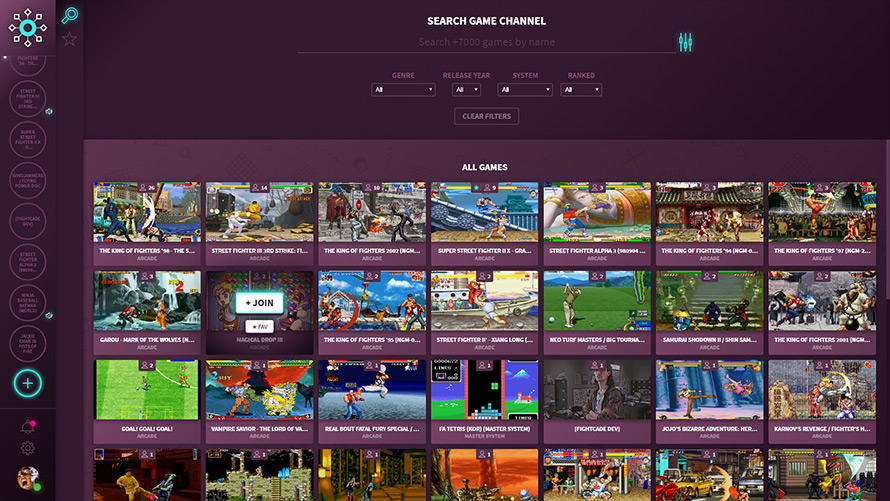The height and width of the screenshot is (501, 890).
Task: Open [Fightcade Dev] channel thumbnail
Action: pyautogui.click(x=597, y=390)
